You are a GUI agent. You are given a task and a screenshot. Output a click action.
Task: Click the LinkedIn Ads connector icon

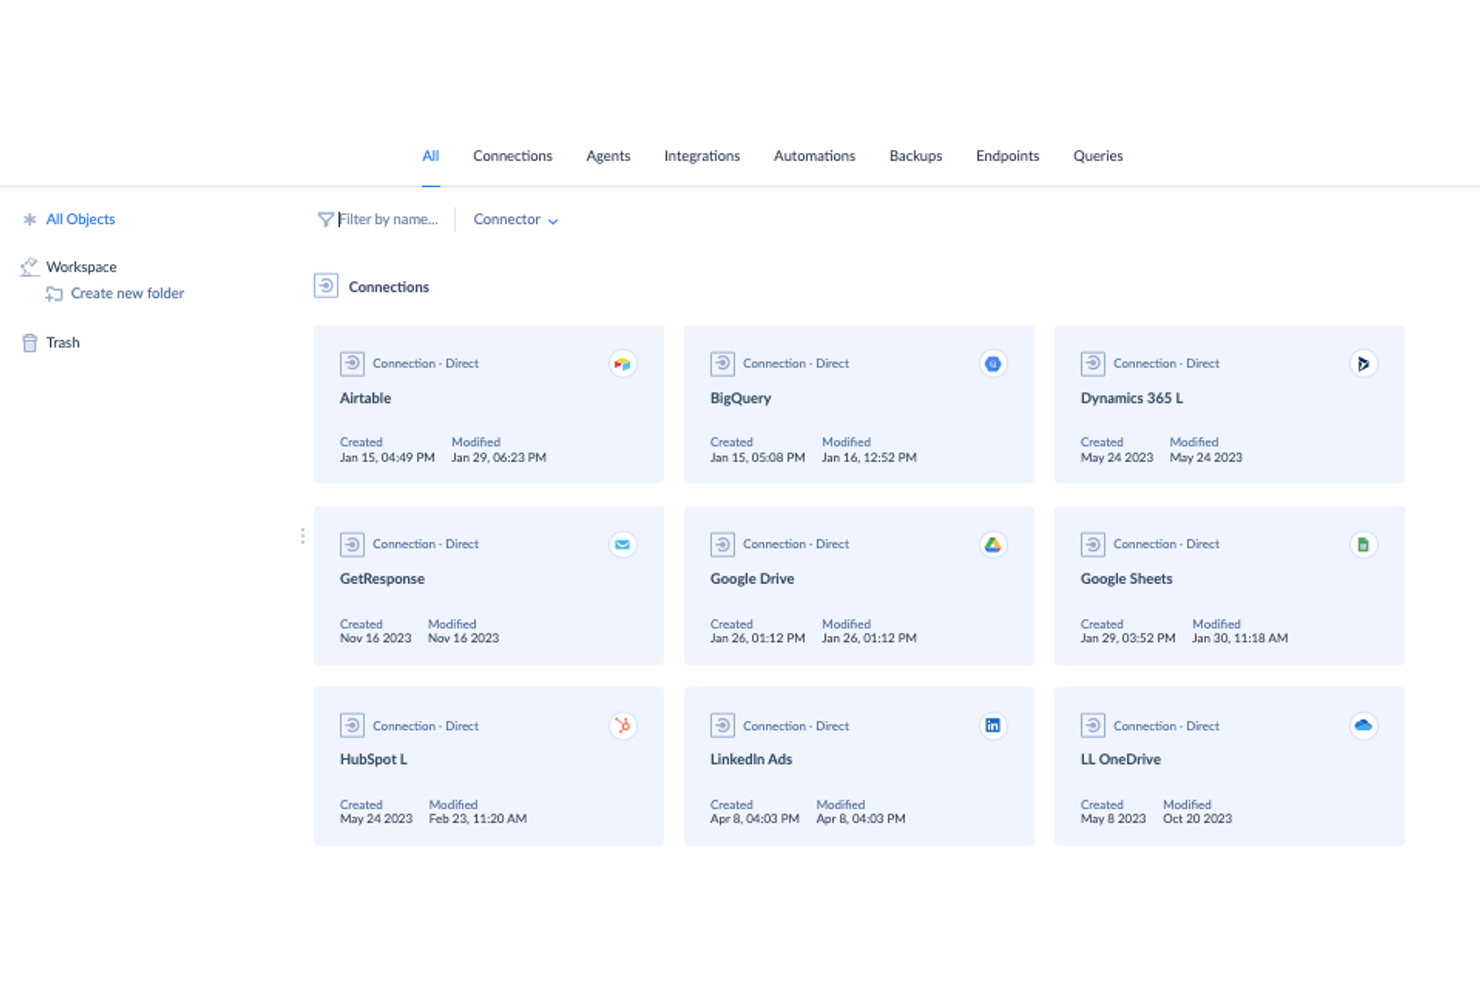click(992, 725)
